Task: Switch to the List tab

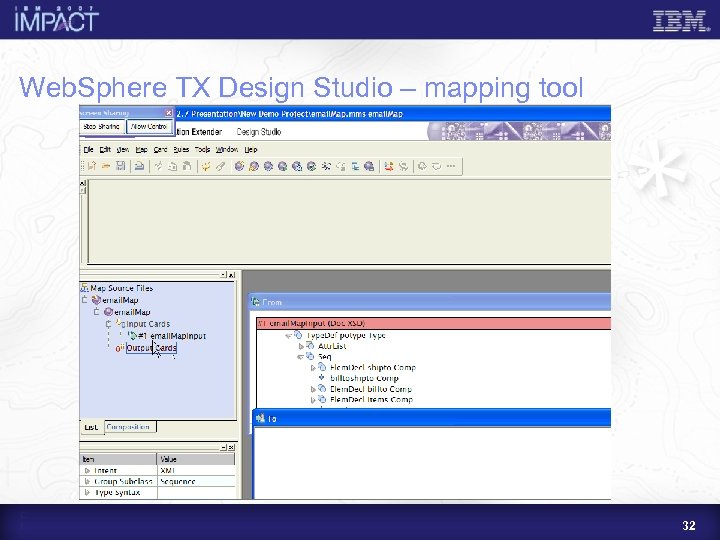Action: [x=91, y=427]
